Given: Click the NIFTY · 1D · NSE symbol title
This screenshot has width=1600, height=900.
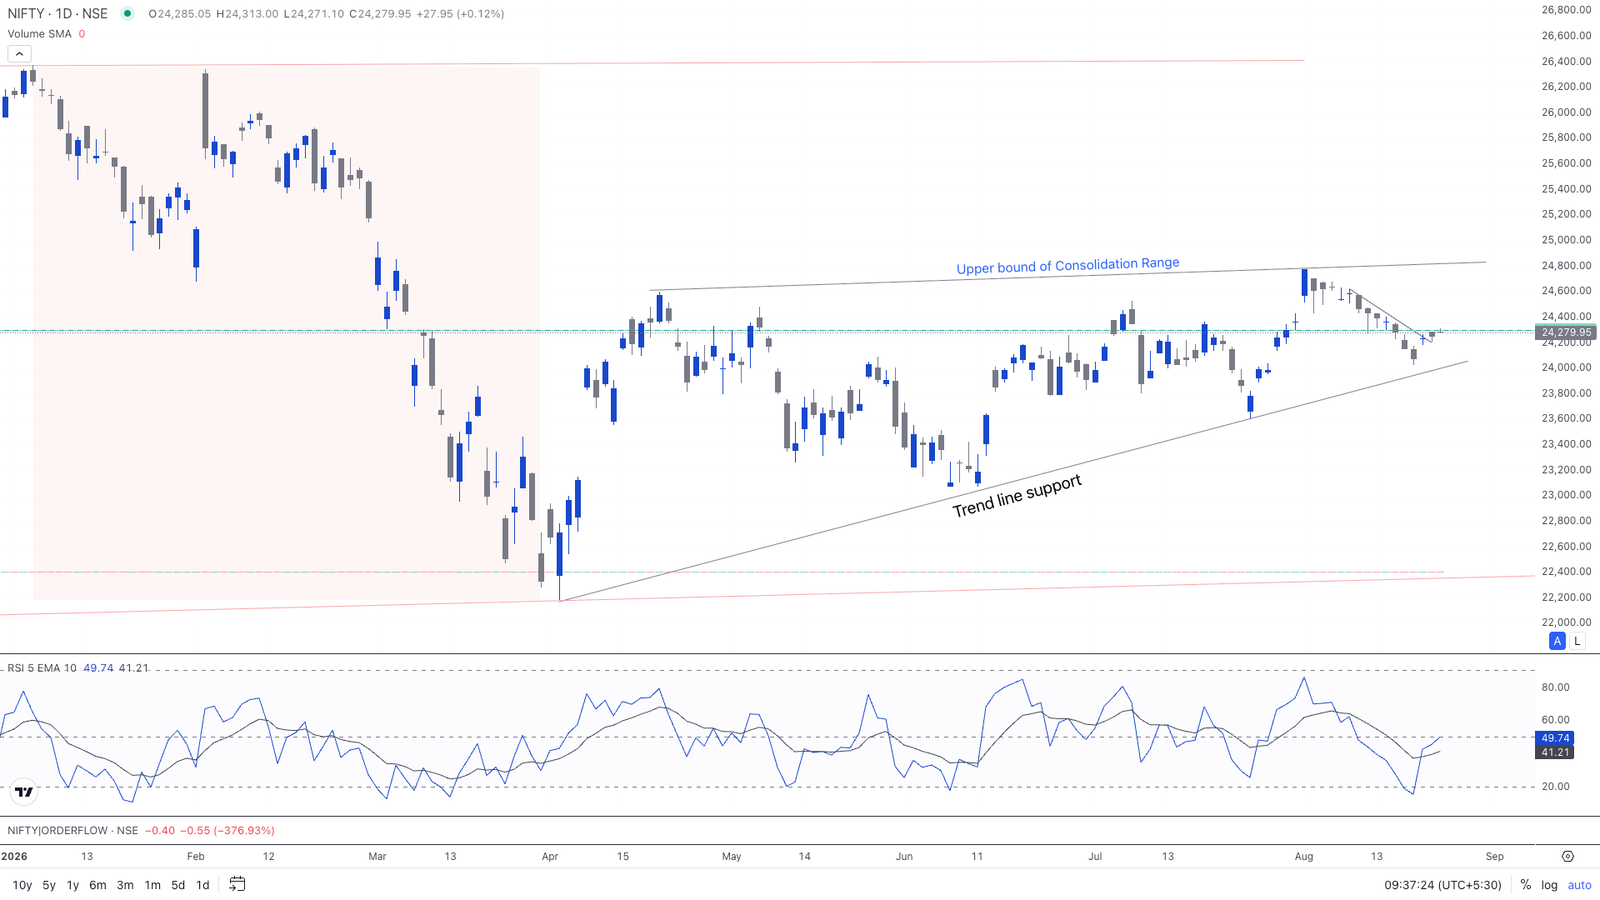Looking at the screenshot, I should coord(58,14).
